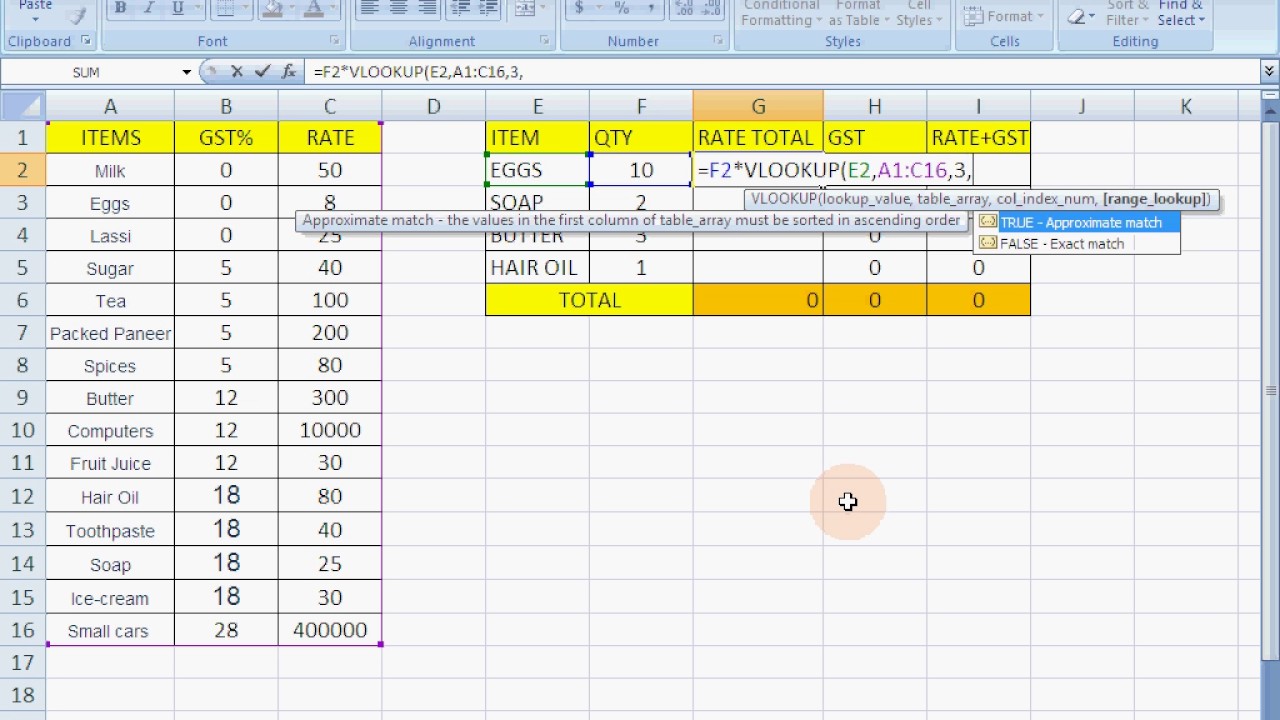Cancel the formula entry with X icon

coord(237,72)
